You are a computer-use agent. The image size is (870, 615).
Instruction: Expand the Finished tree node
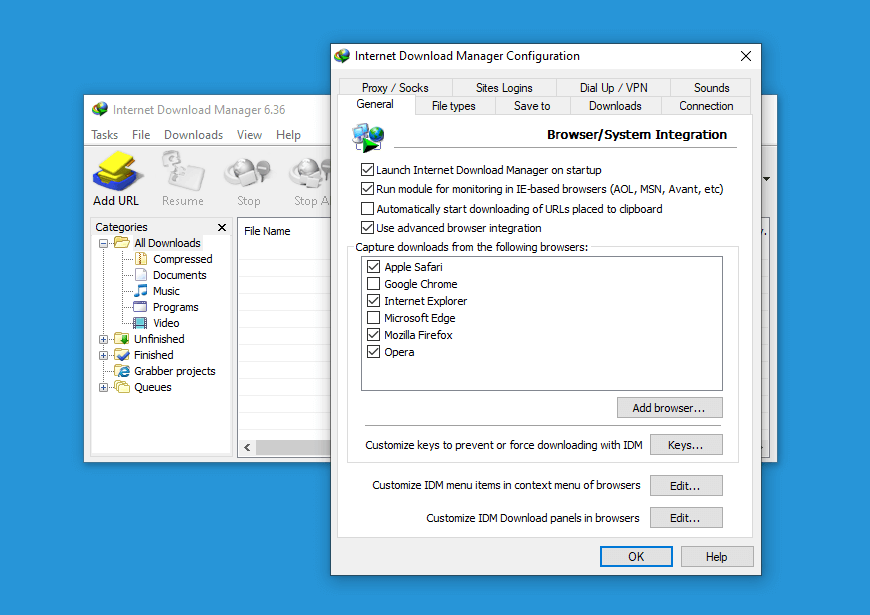pos(103,355)
